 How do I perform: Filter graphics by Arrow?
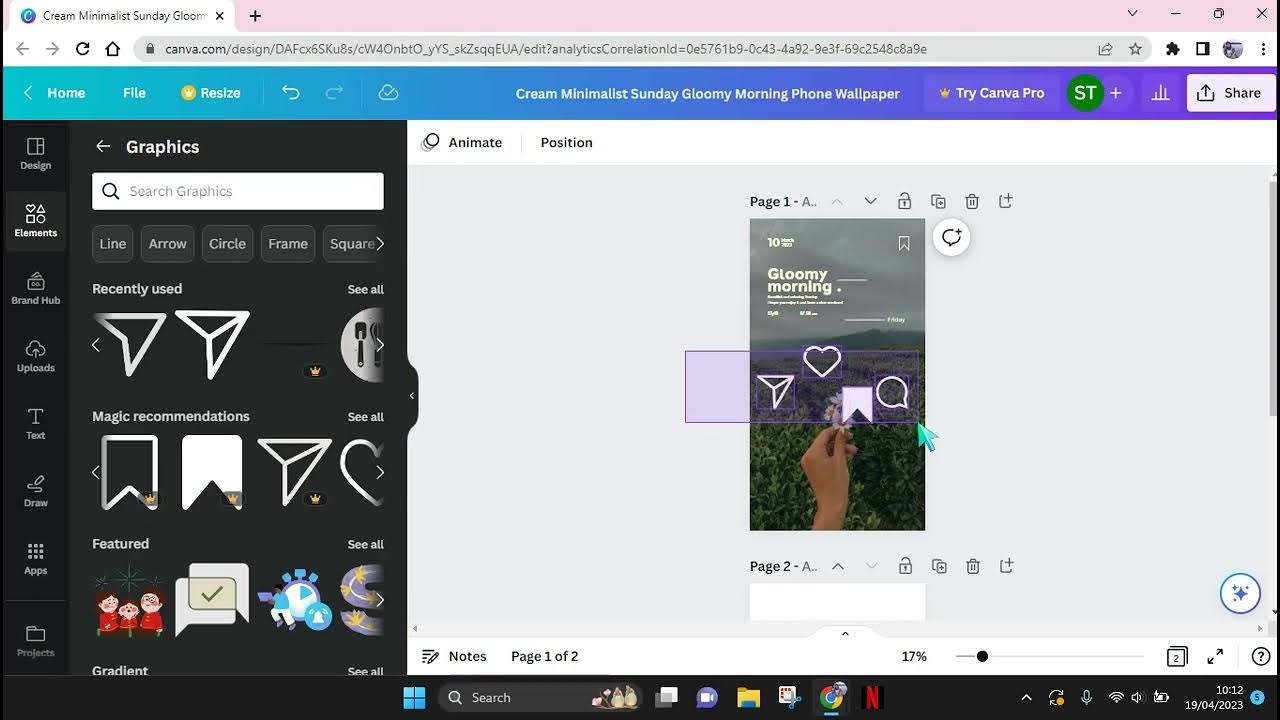[x=168, y=243]
